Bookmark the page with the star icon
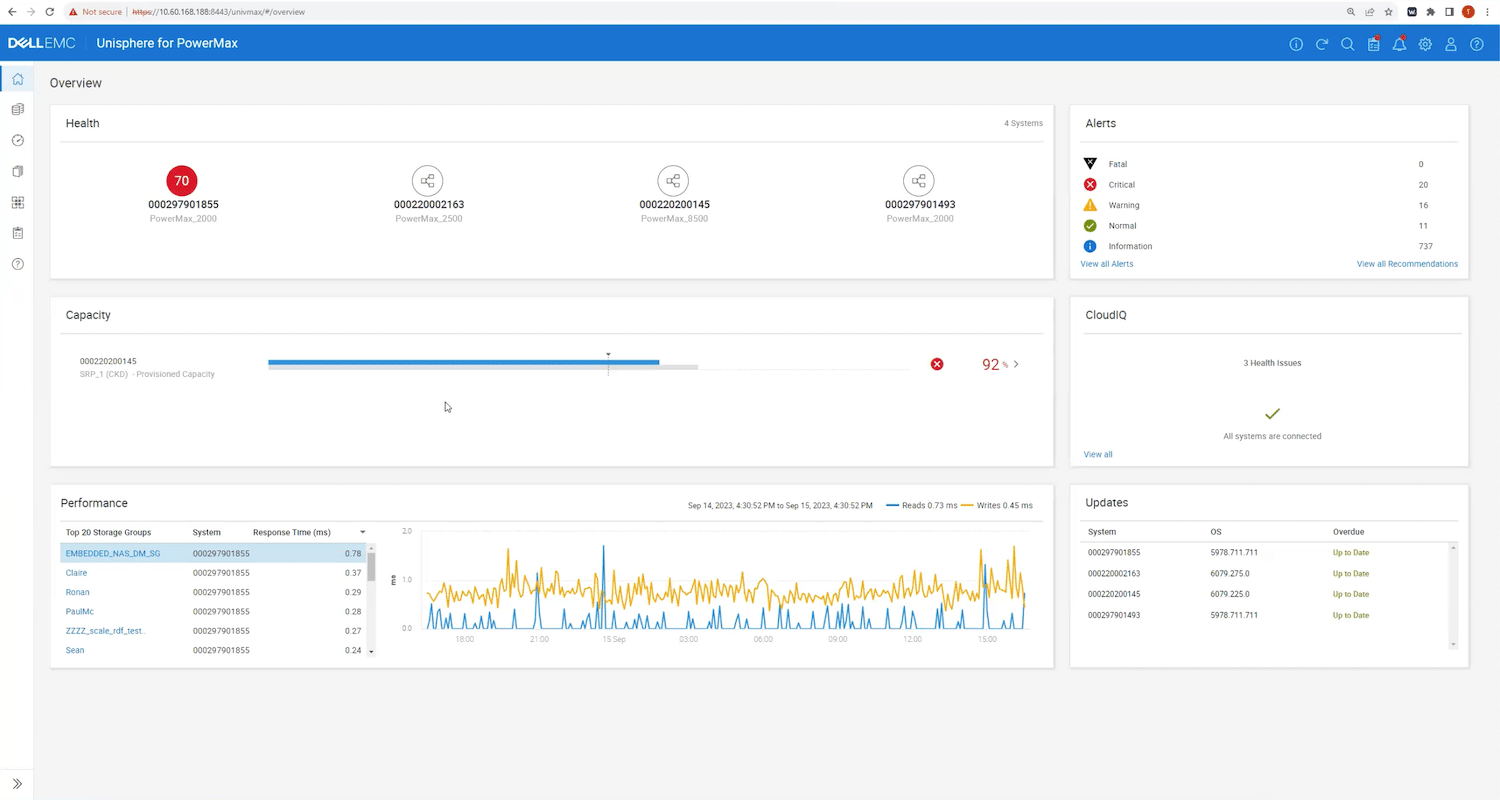1500x800 pixels. (1388, 12)
